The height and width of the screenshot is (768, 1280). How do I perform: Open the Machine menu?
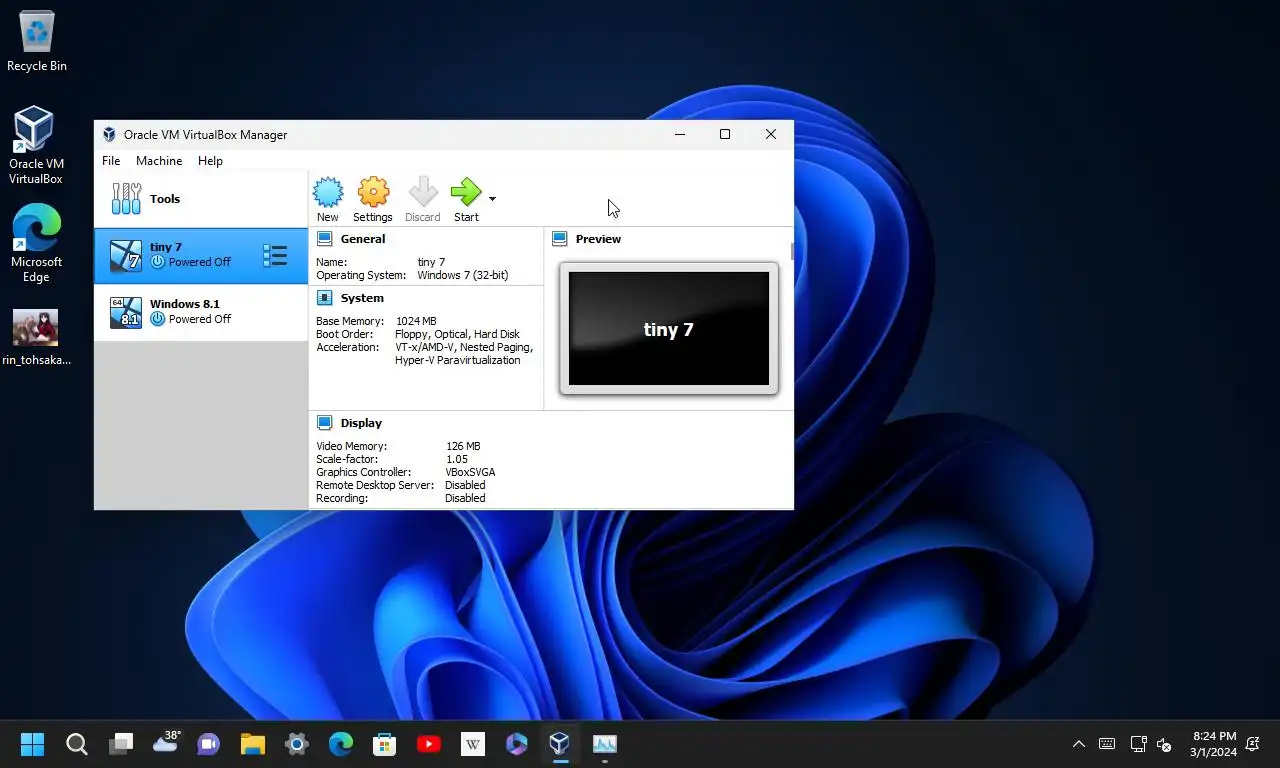159,161
